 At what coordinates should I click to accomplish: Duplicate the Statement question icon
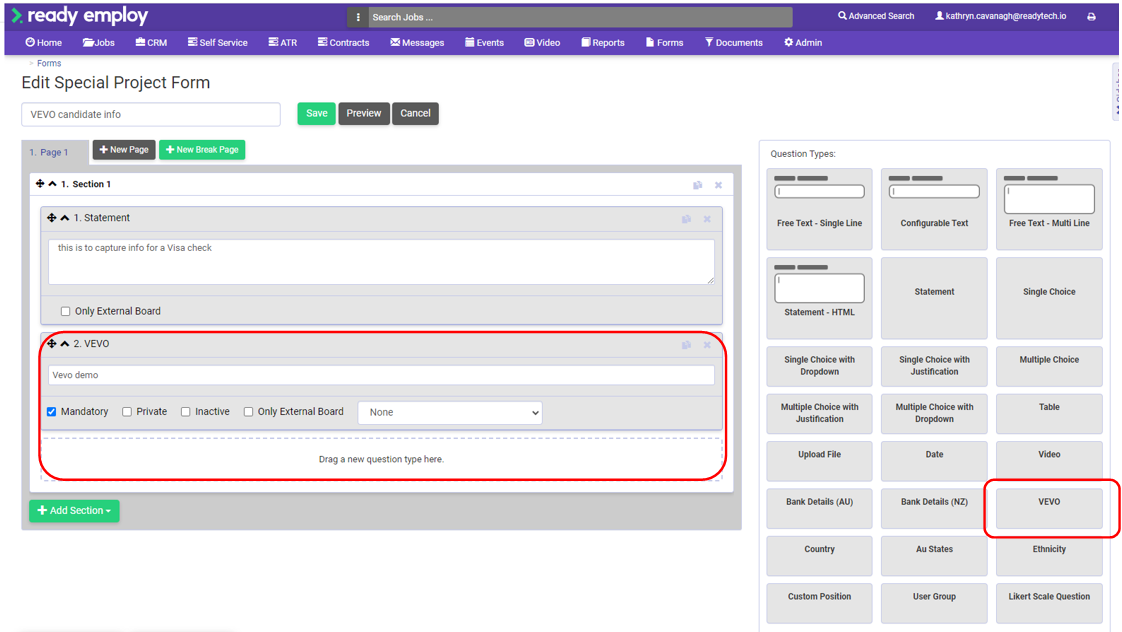(x=686, y=219)
